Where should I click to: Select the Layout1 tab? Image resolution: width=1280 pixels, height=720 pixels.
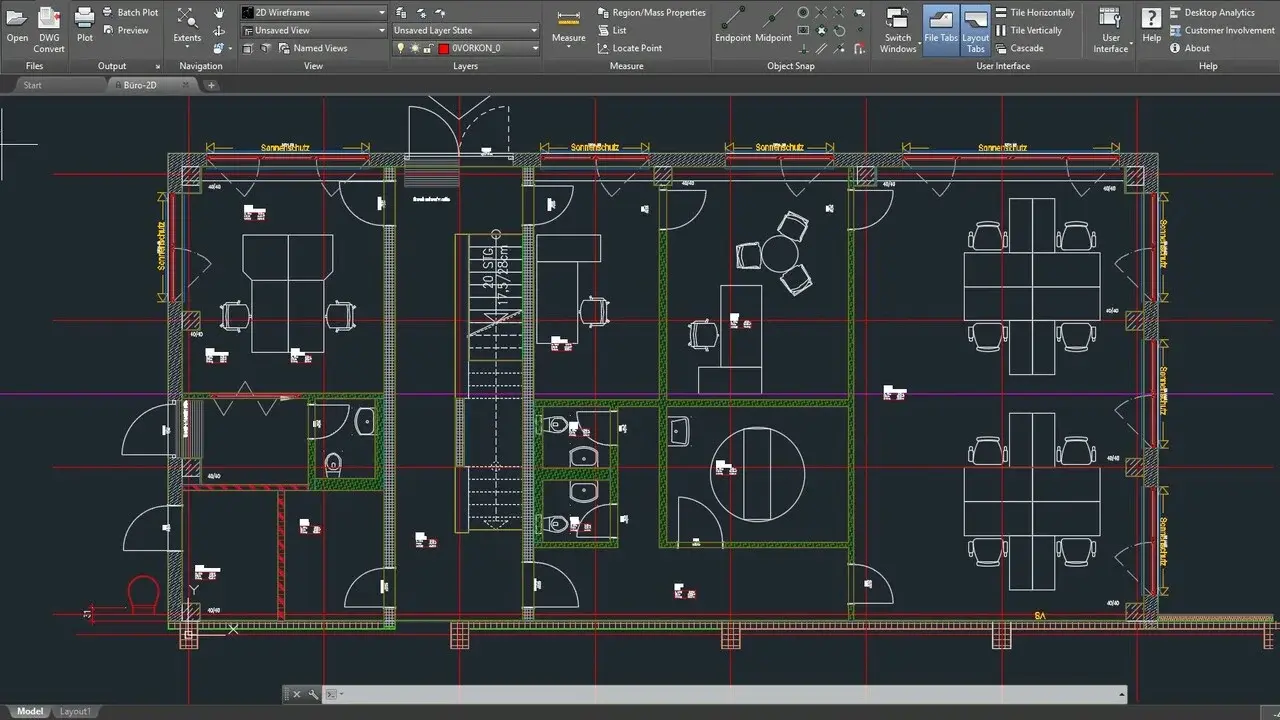point(75,711)
